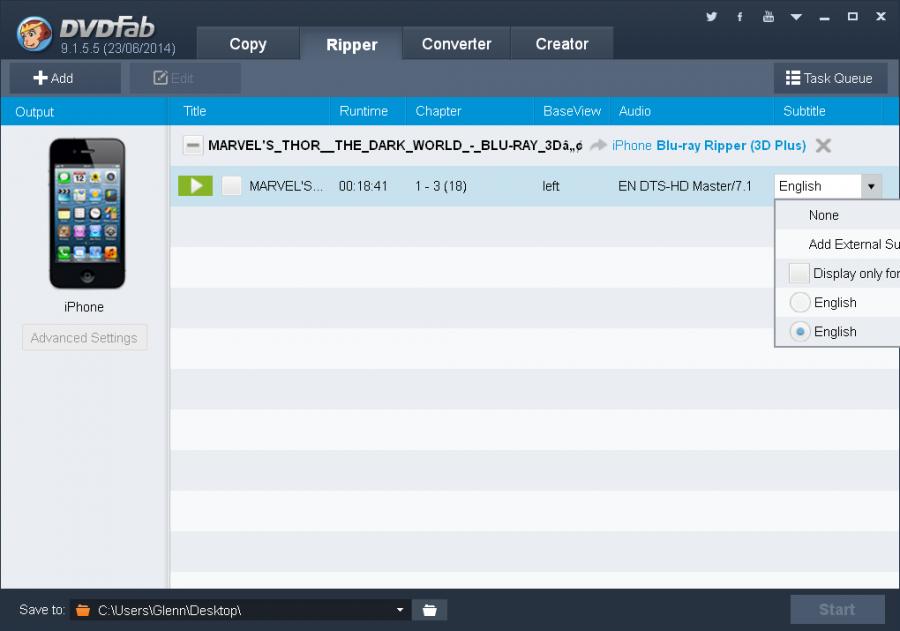Remove the MARVEL'S_THOR source with X

[x=823, y=146]
